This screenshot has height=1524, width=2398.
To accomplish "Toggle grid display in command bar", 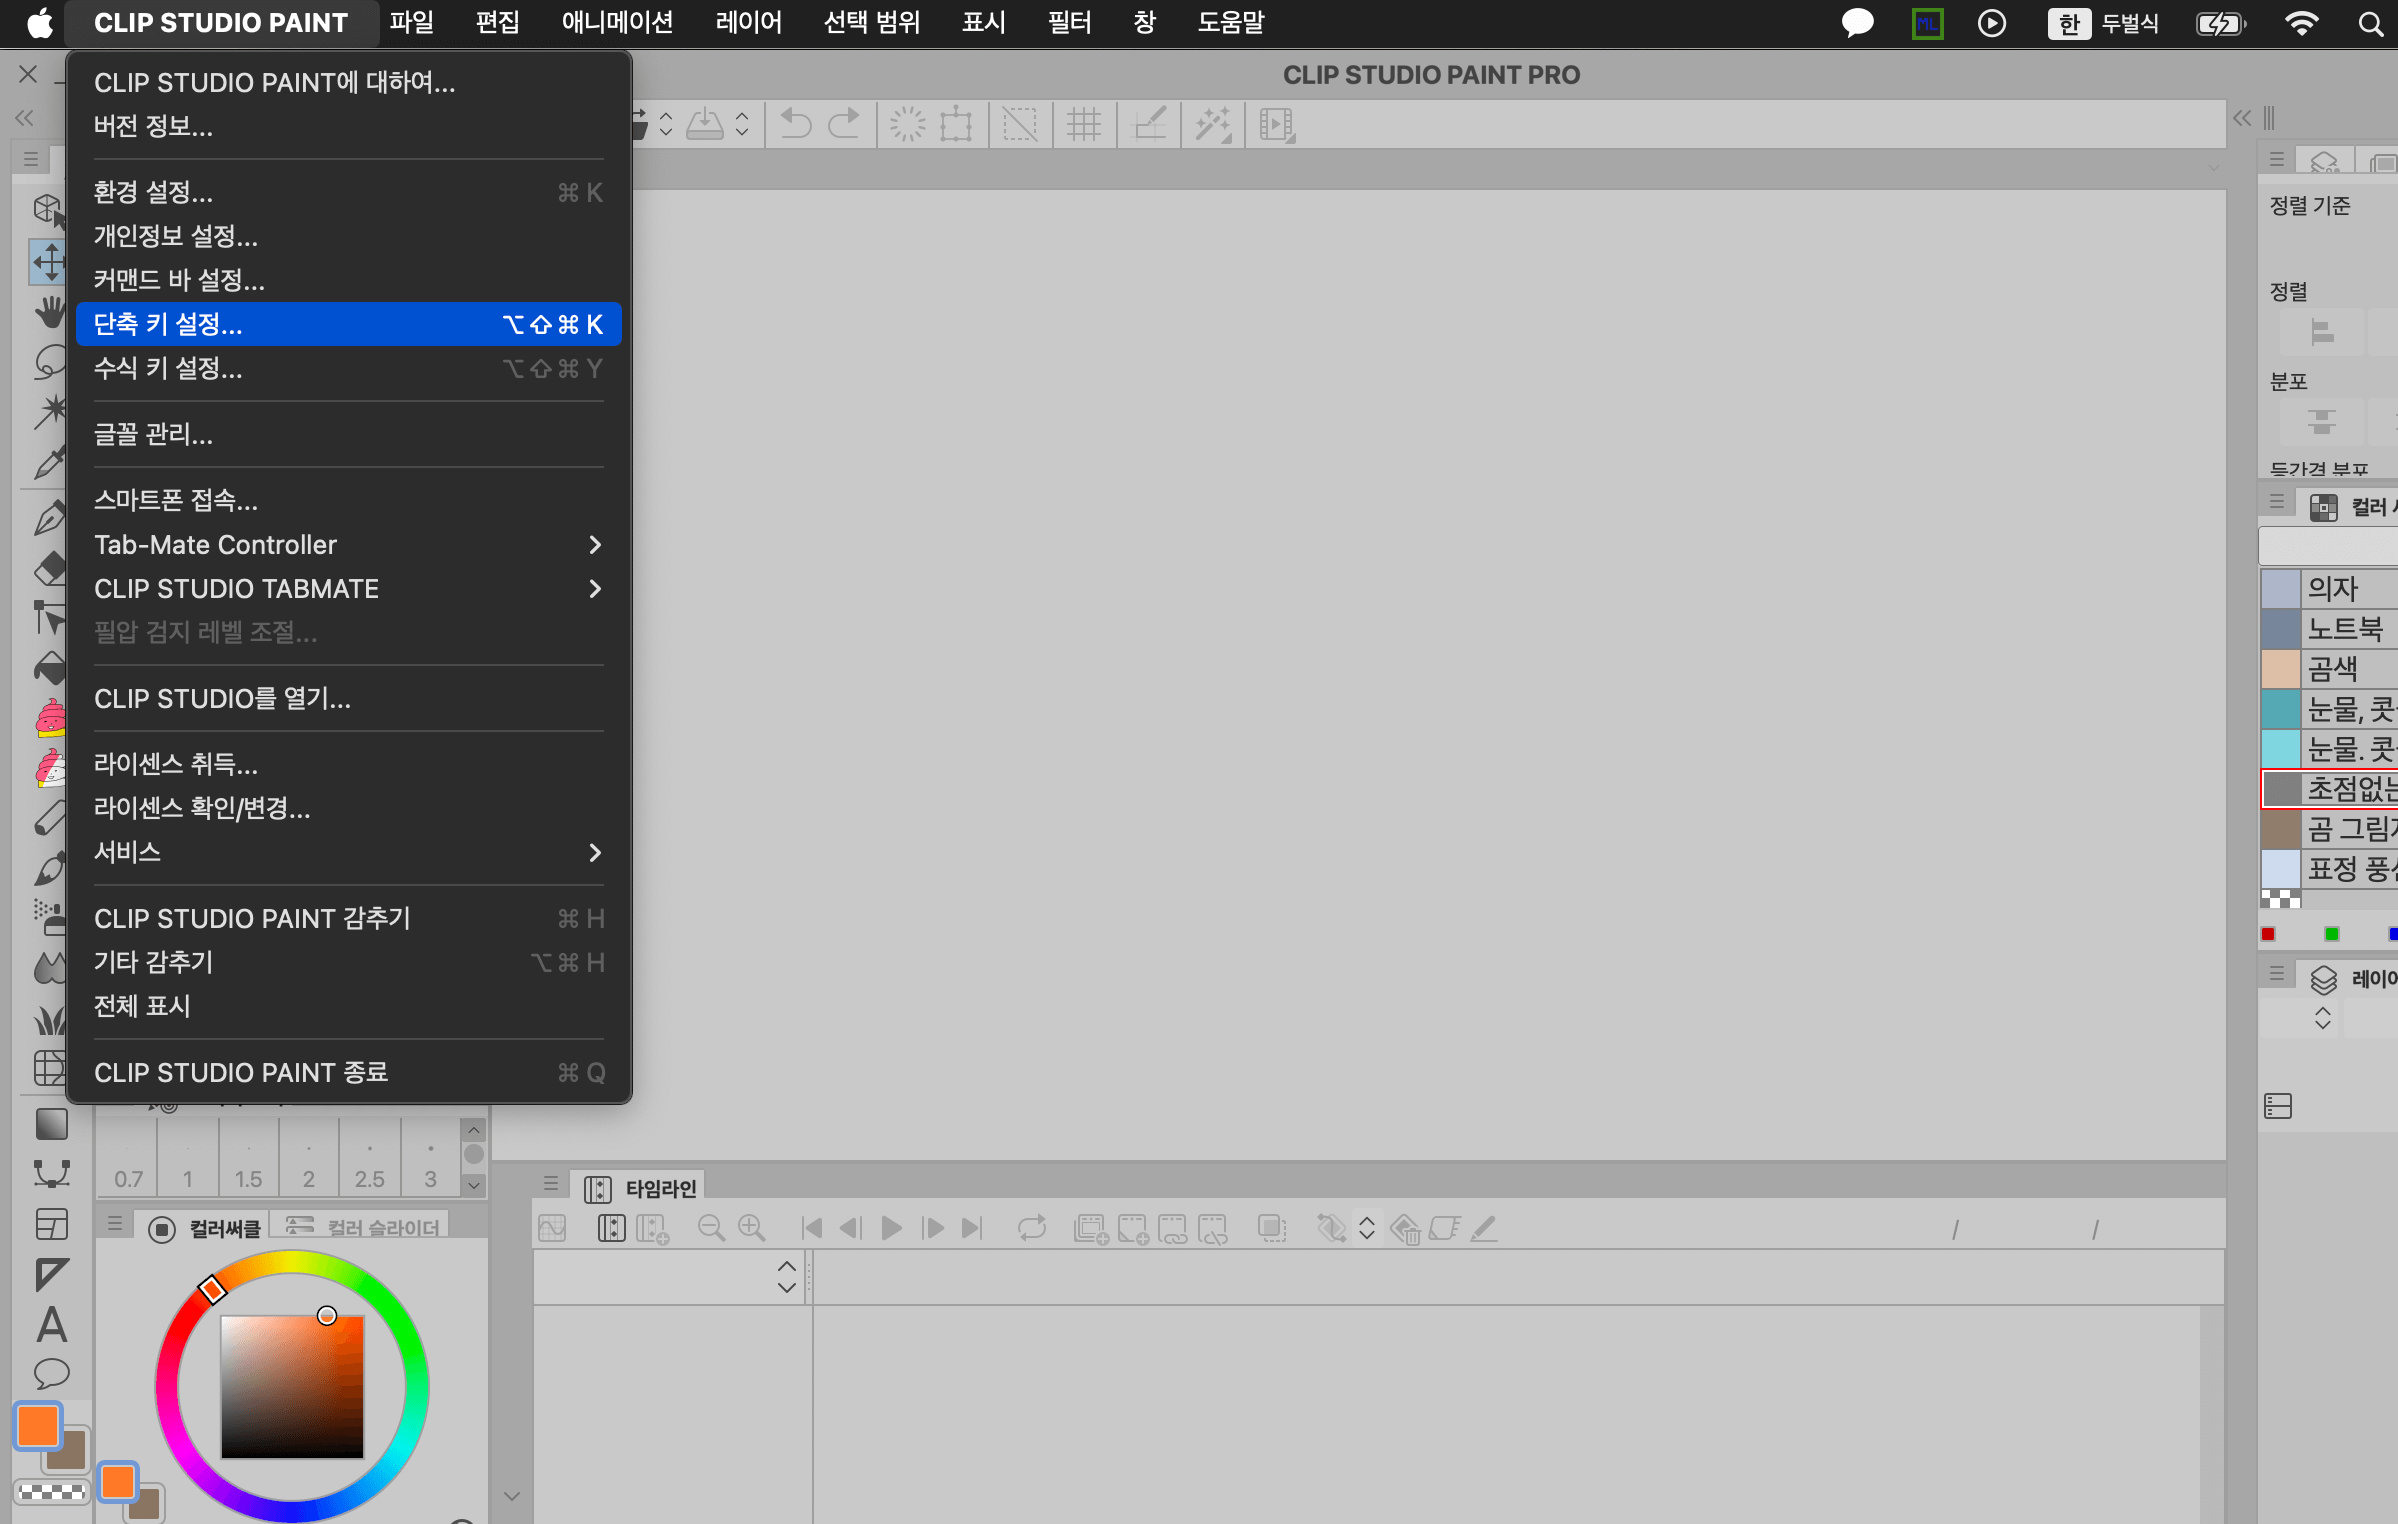I will 1083,124.
